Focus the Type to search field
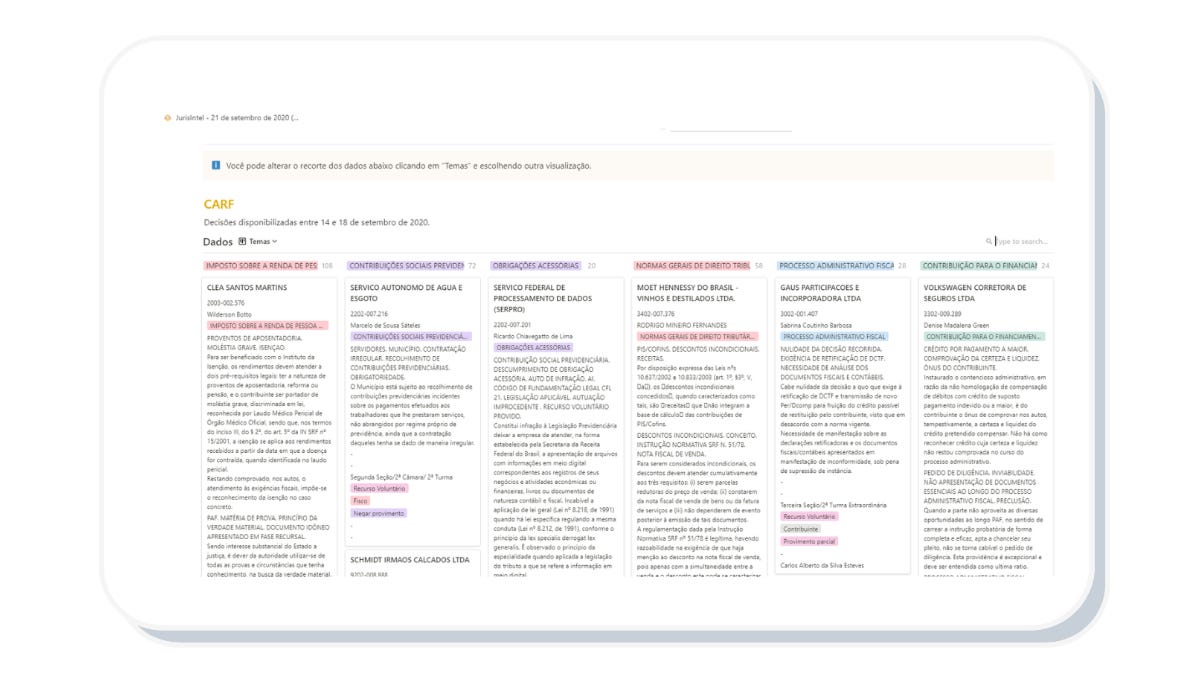This screenshot has height=675, width=1200. pos(1021,241)
